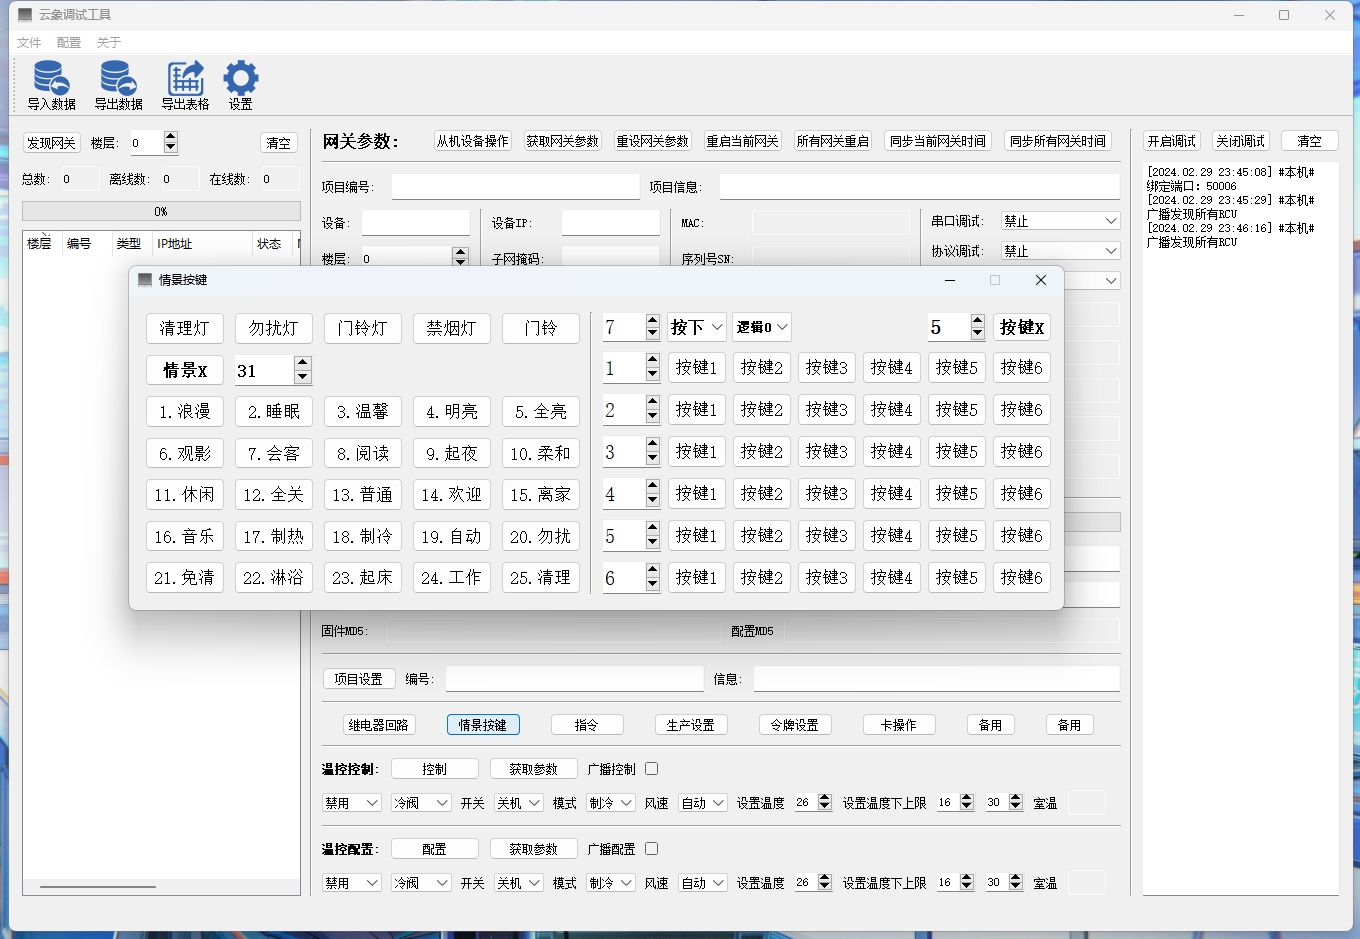Screen dimensions: 1360x939
Task: Click the 门铃灯 button
Action: (x=363, y=328)
